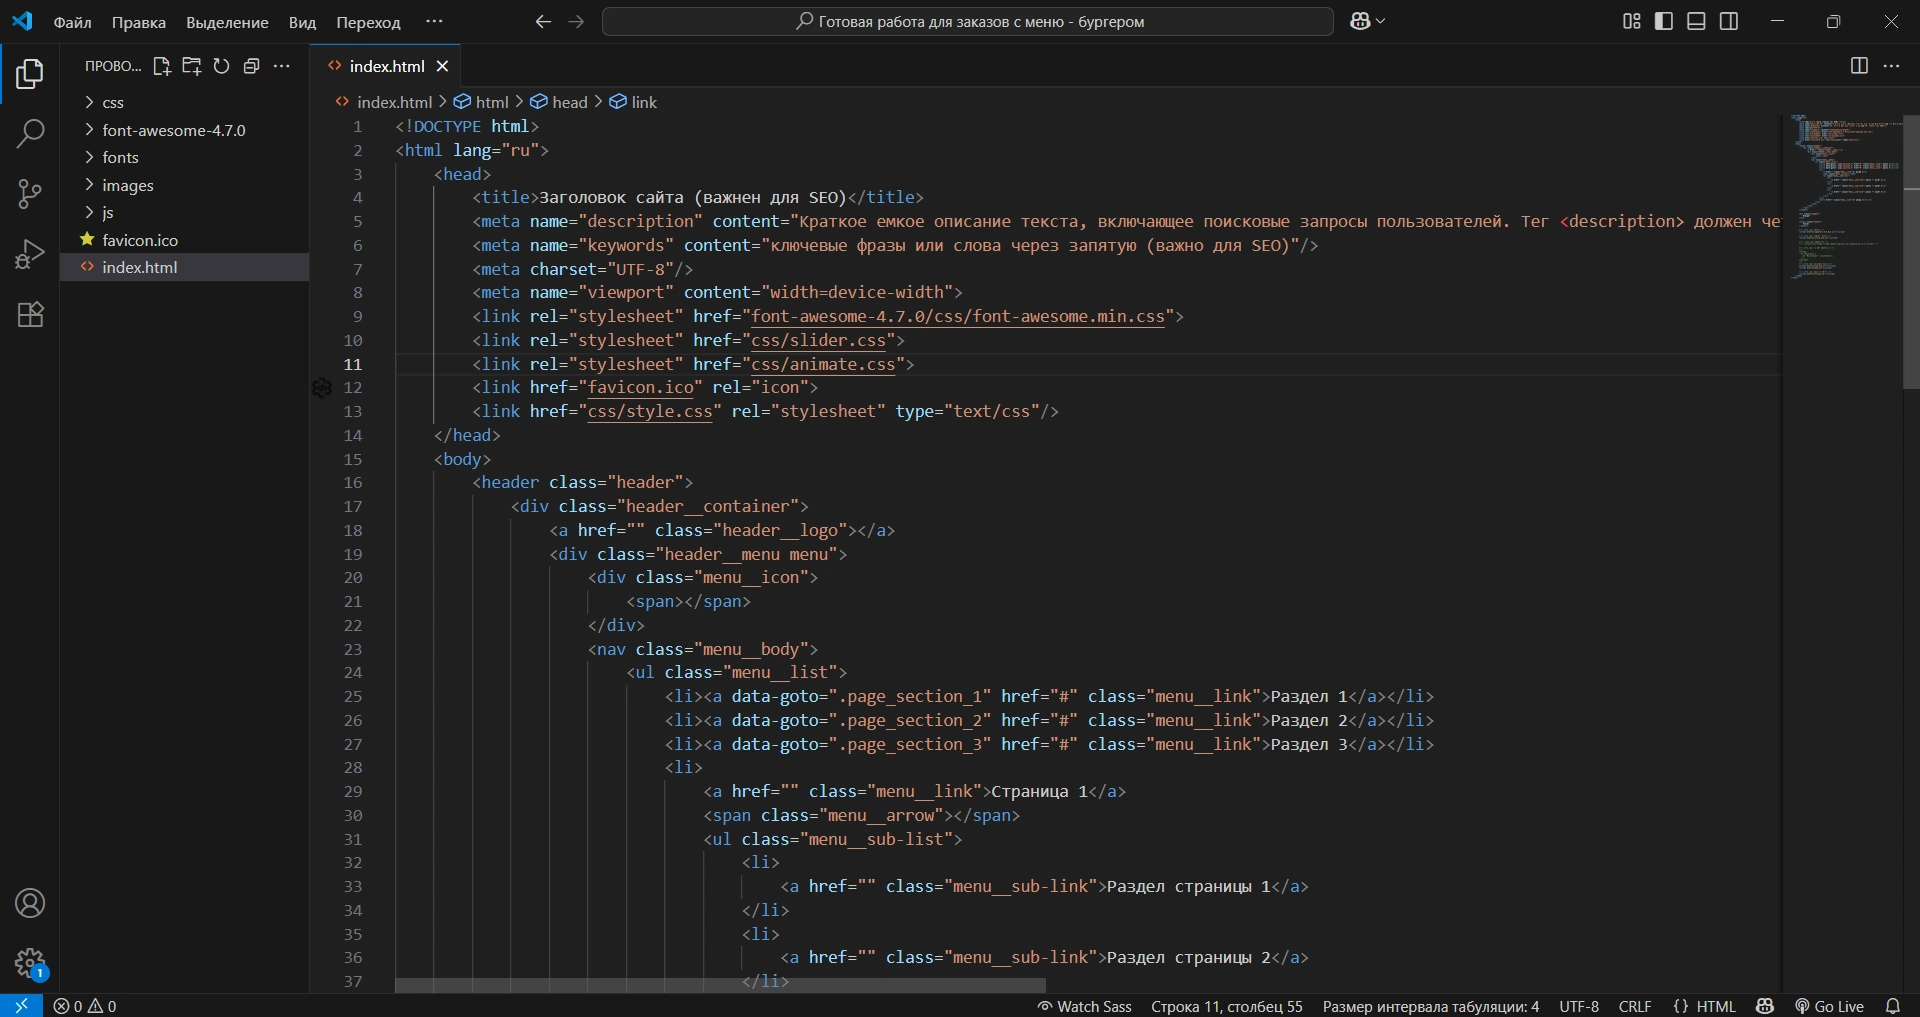Collapse all folders in explorer
Viewport: 1920px width, 1017px height.
click(251, 66)
